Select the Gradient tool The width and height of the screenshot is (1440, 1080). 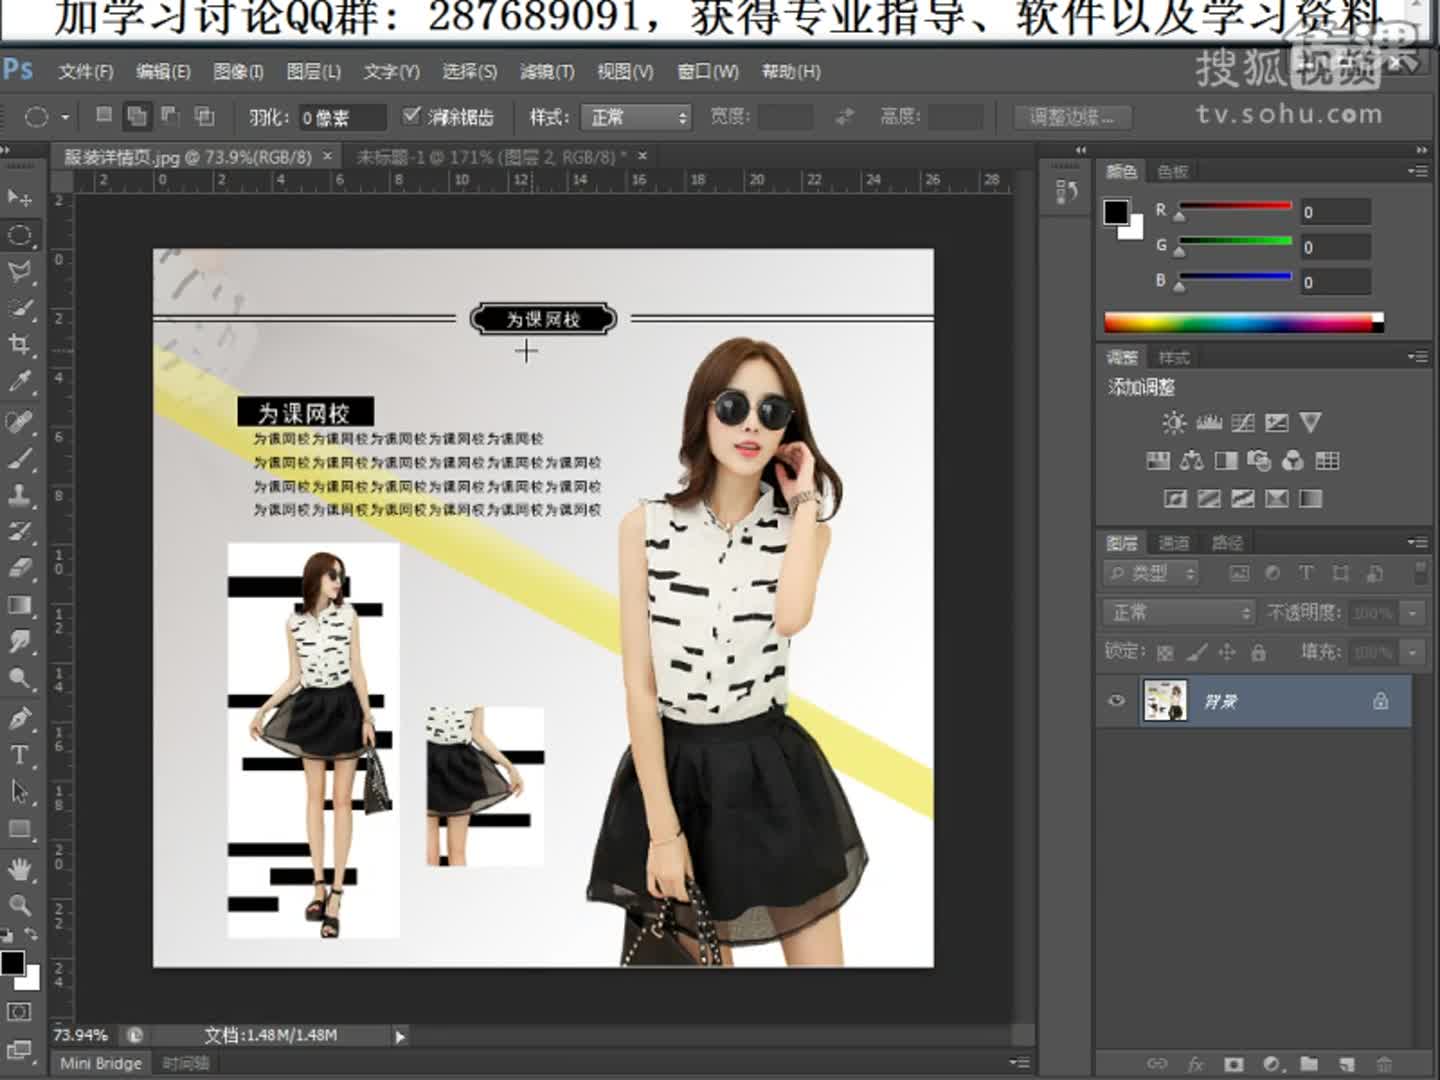(x=19, y=605)
